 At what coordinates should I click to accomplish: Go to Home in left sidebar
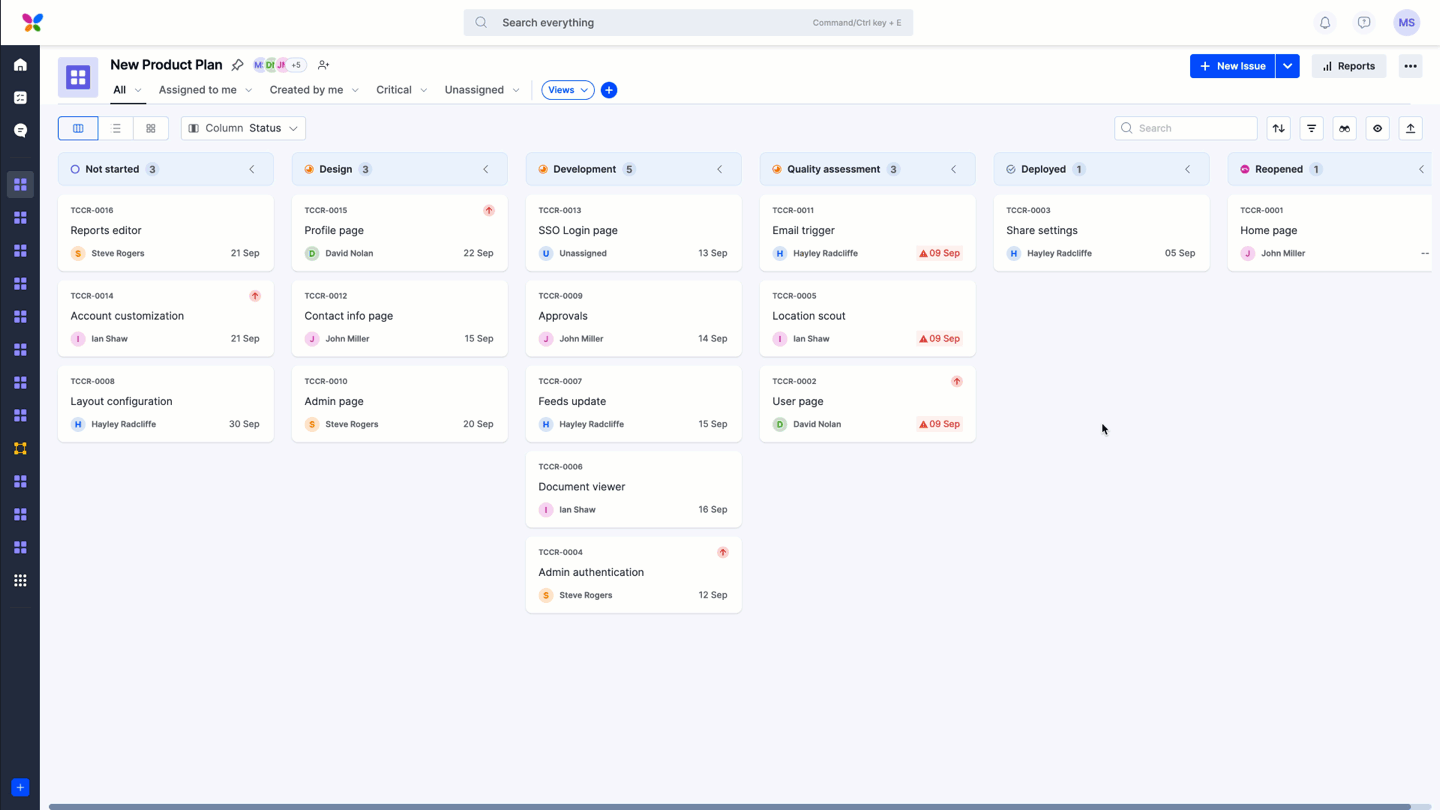pyautogui.click(x=20, y=65)
